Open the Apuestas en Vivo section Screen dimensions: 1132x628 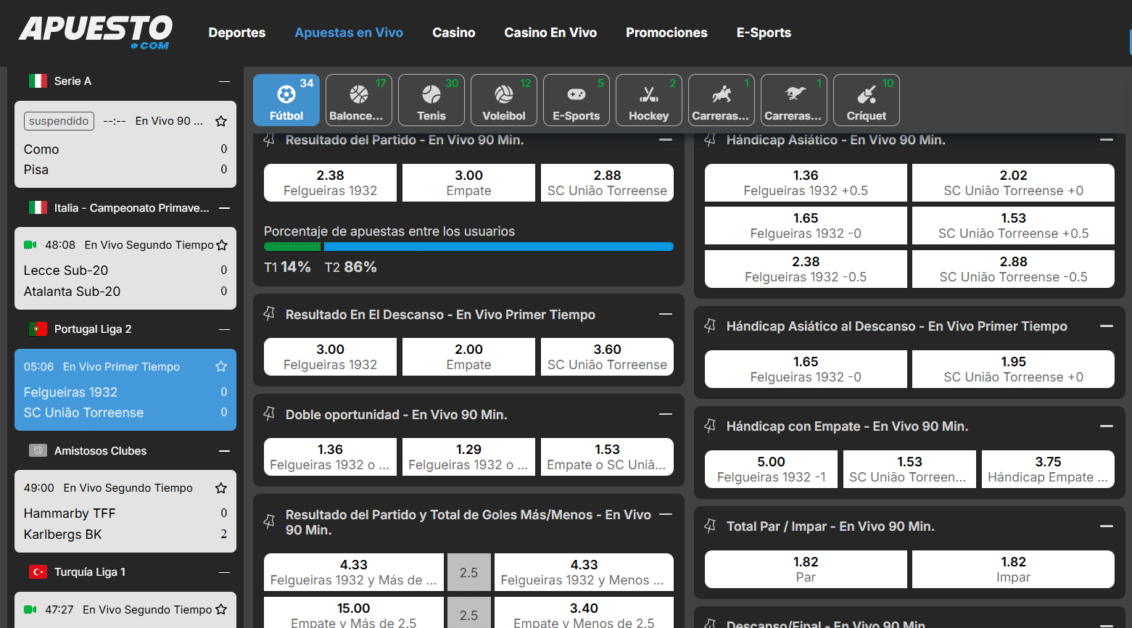tap(349, 32)
